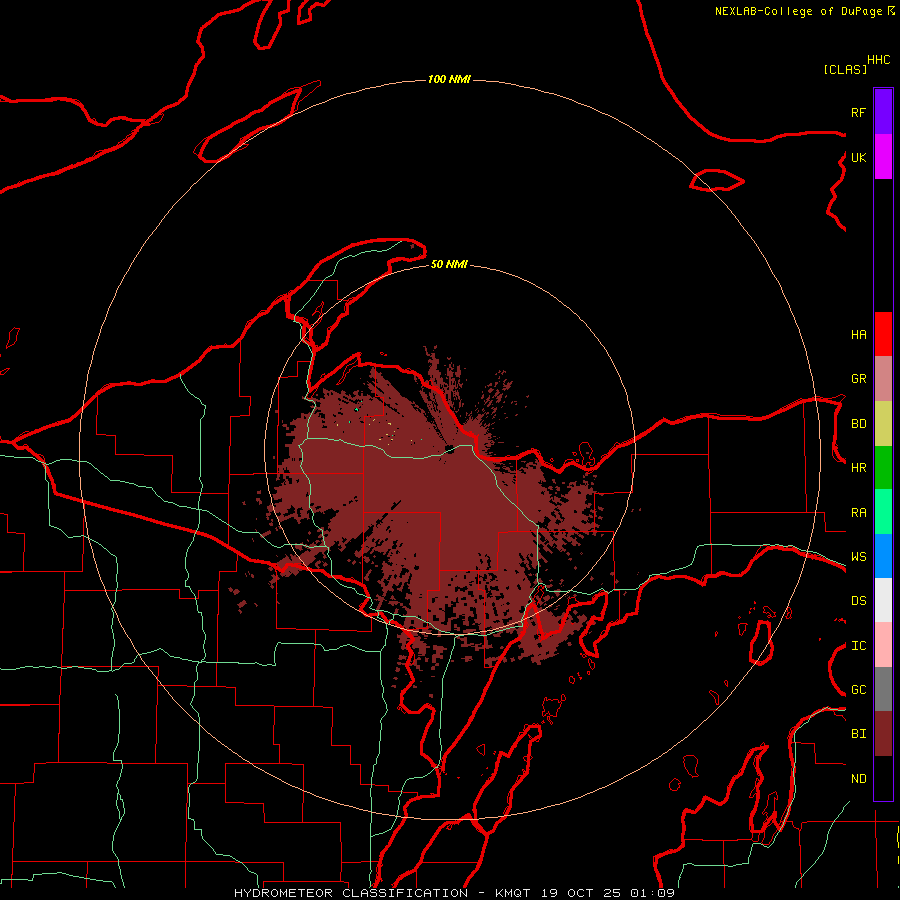
Task: Click the 50 NMI range ring label
Action: tap(449, 264)
